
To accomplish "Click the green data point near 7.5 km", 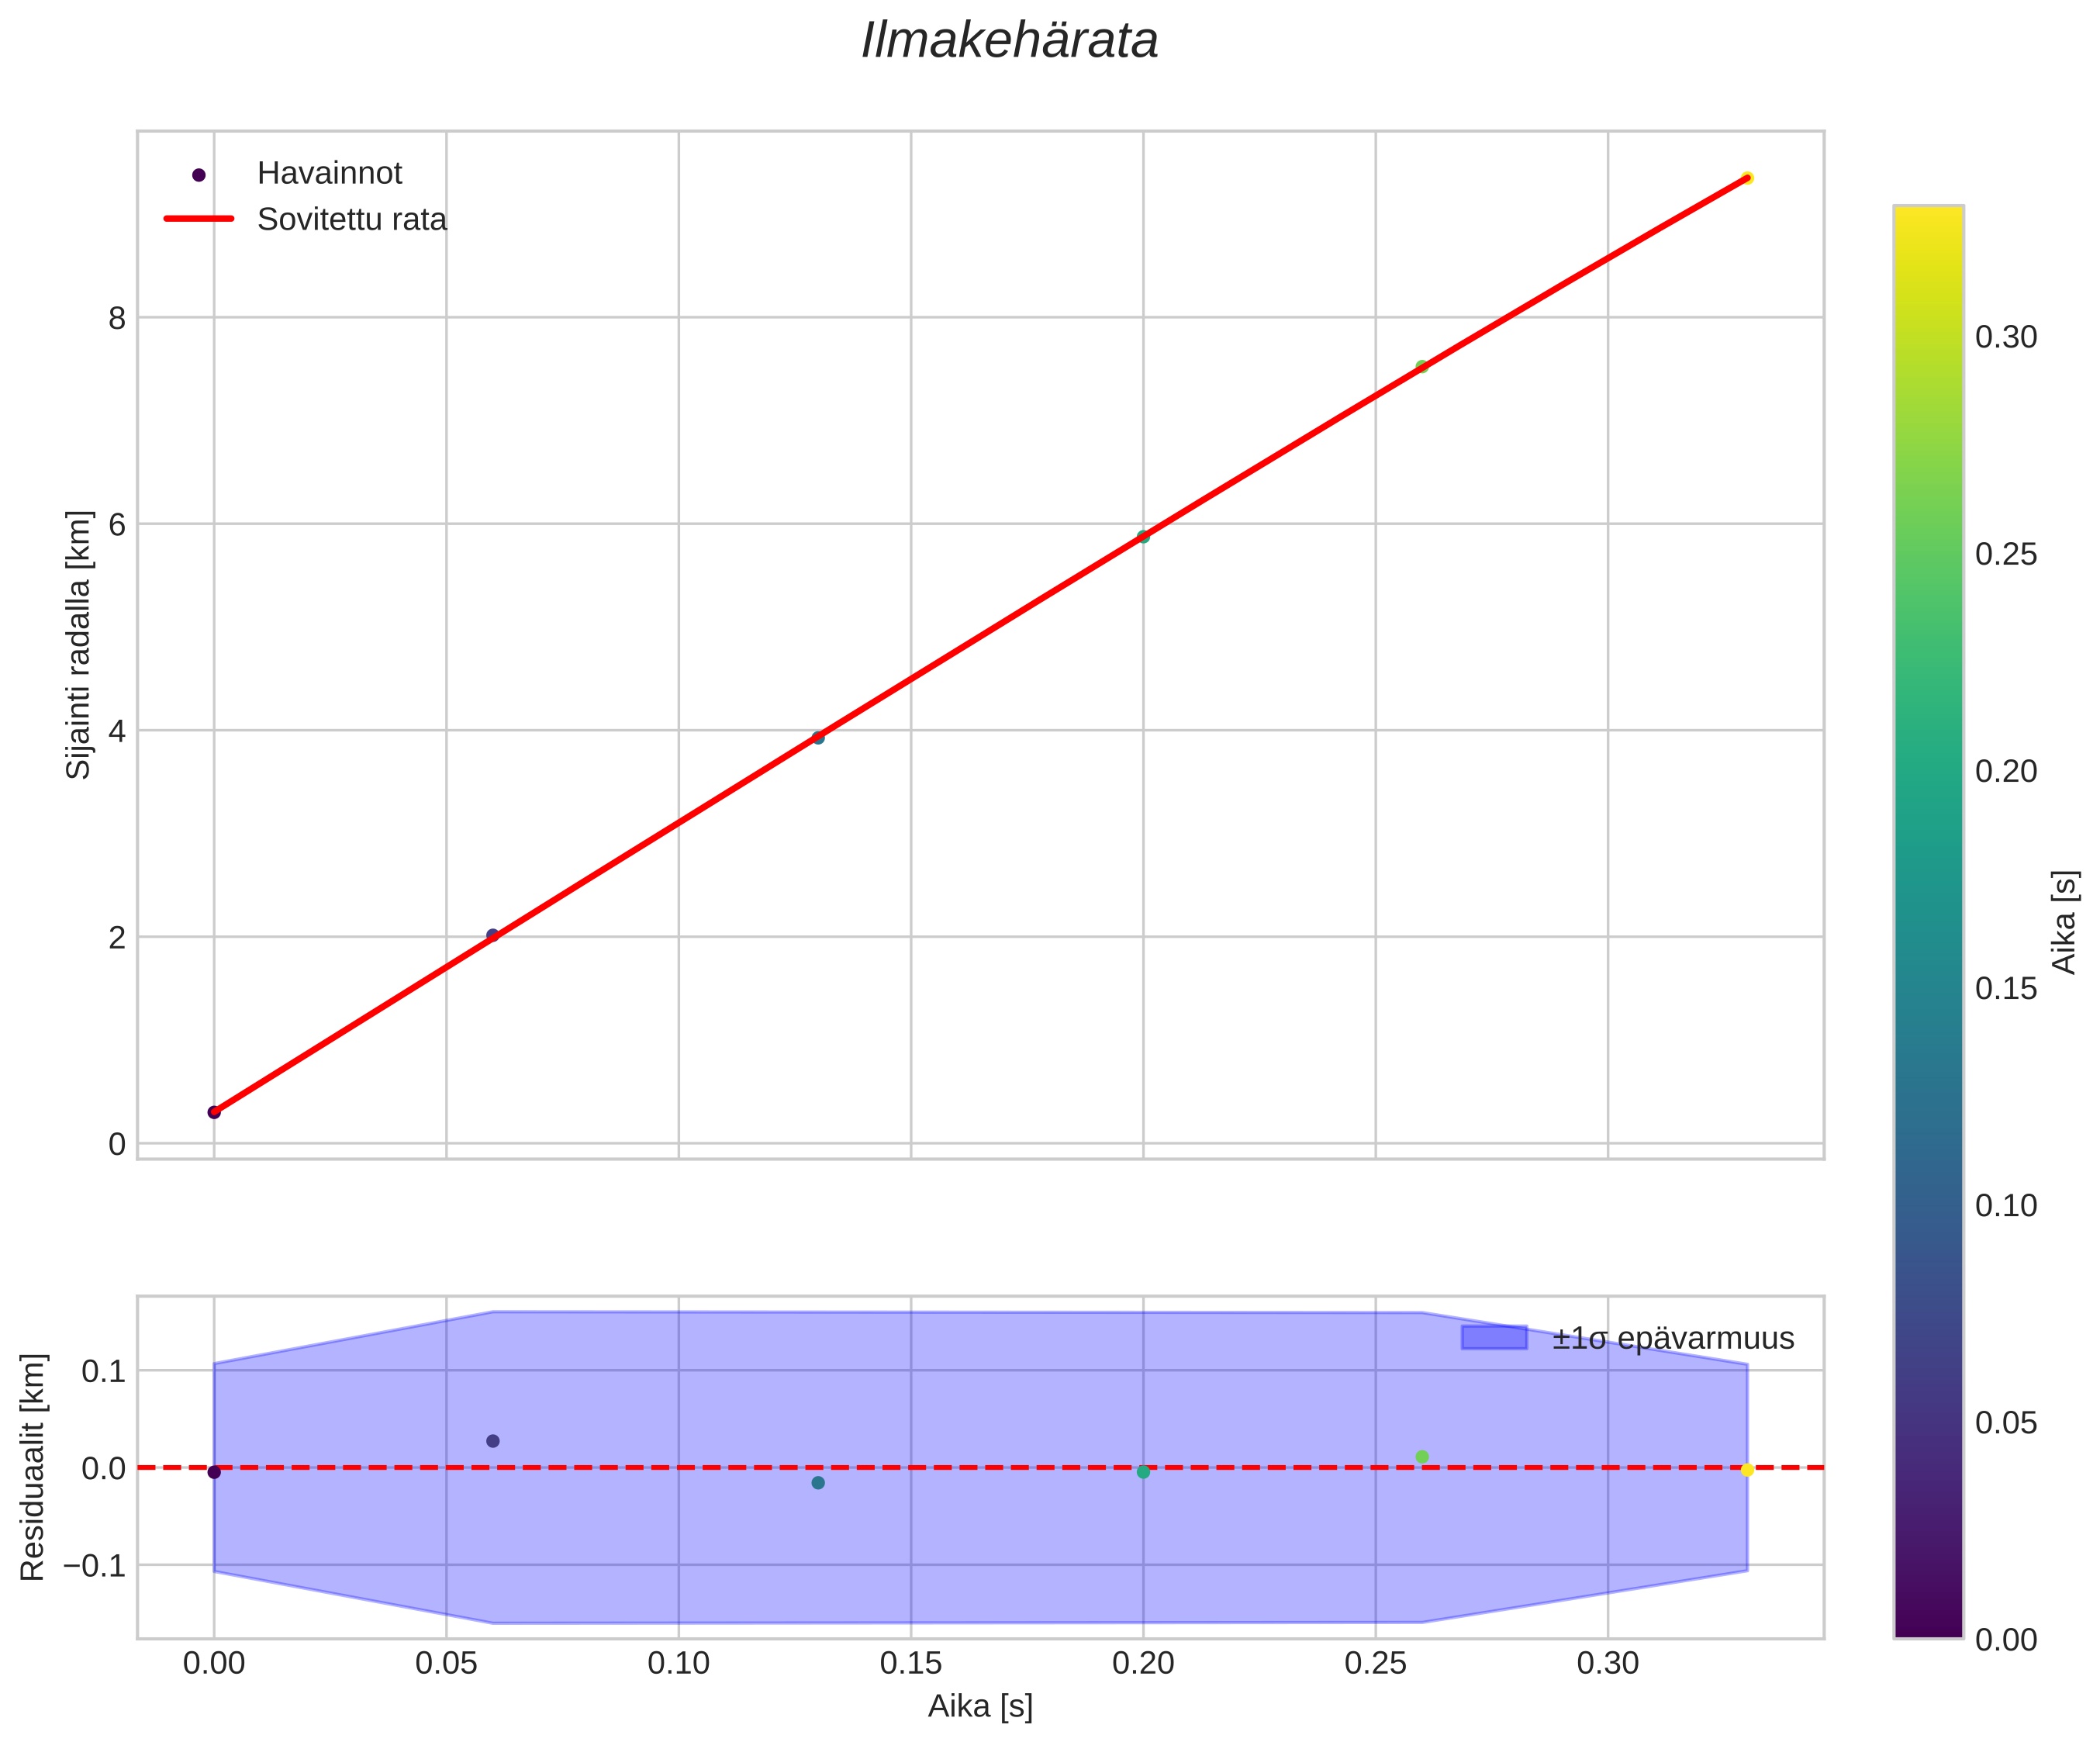I will 1421,366.
